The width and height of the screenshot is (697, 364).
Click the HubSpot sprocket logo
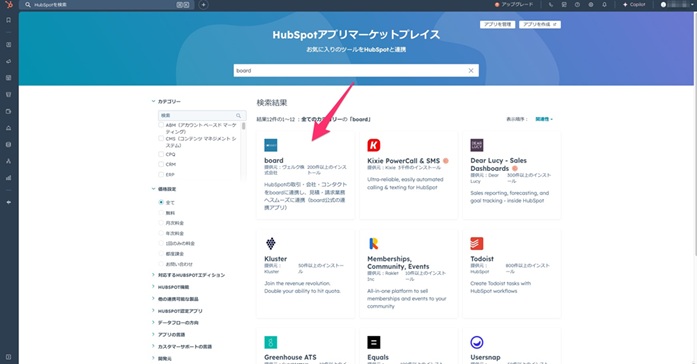[x=9, y=4]
